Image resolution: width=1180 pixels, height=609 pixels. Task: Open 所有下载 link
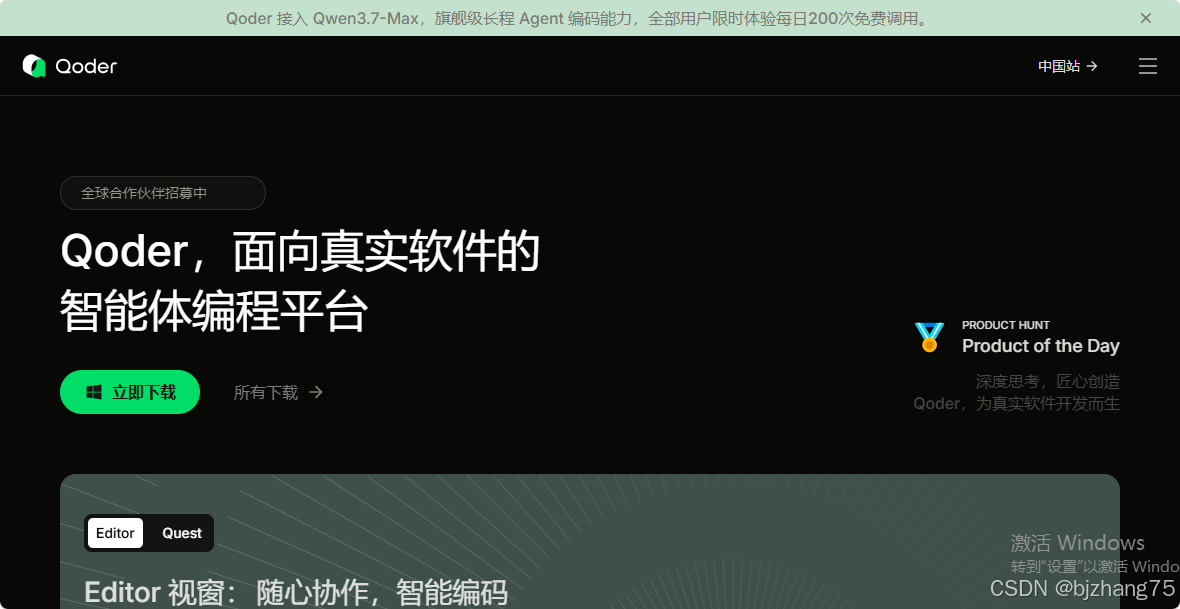(278, 392)
